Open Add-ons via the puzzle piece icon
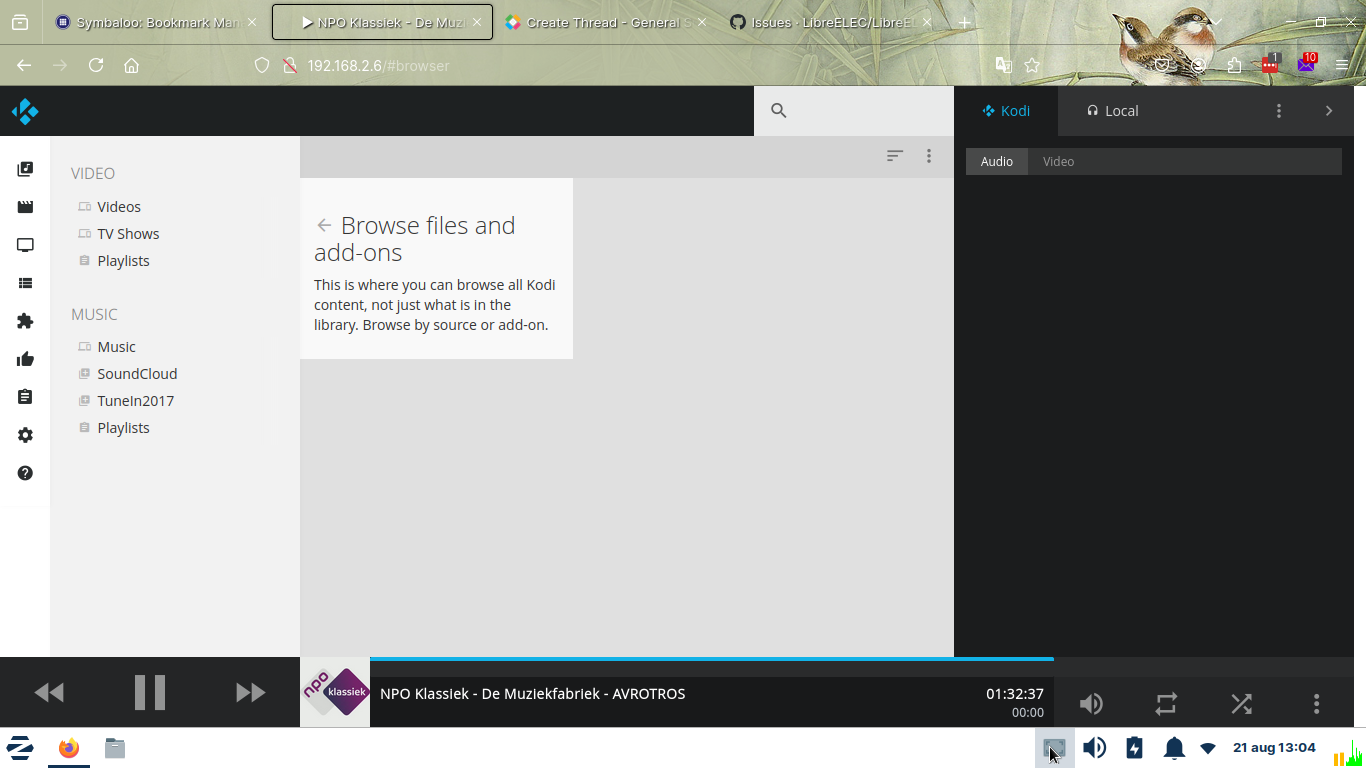The image size is (1366, 768). pos(25,321)
